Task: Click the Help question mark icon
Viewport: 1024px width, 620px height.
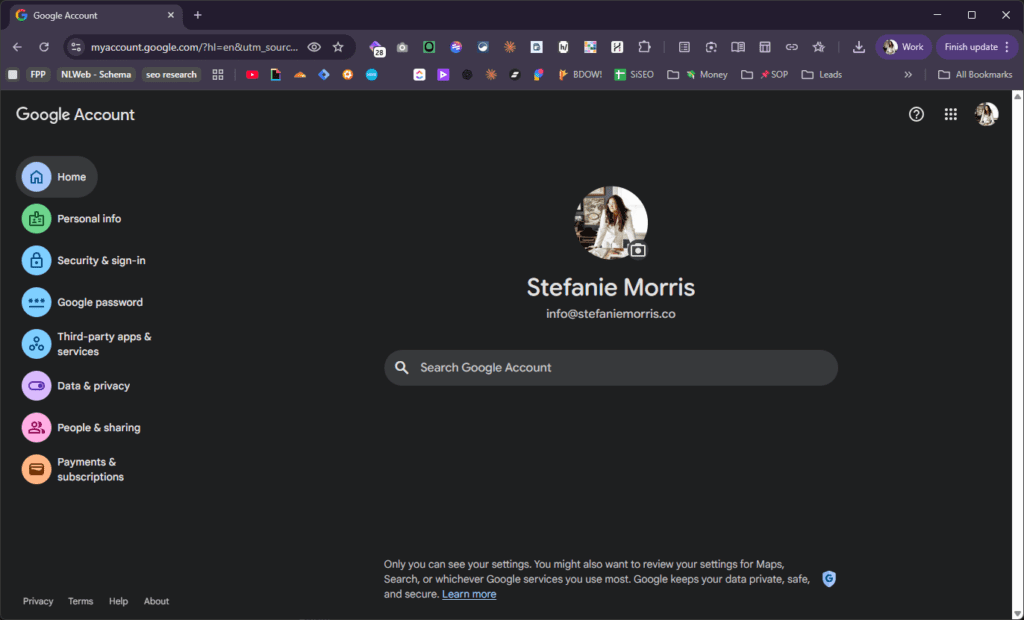Action: click(916, 115)
